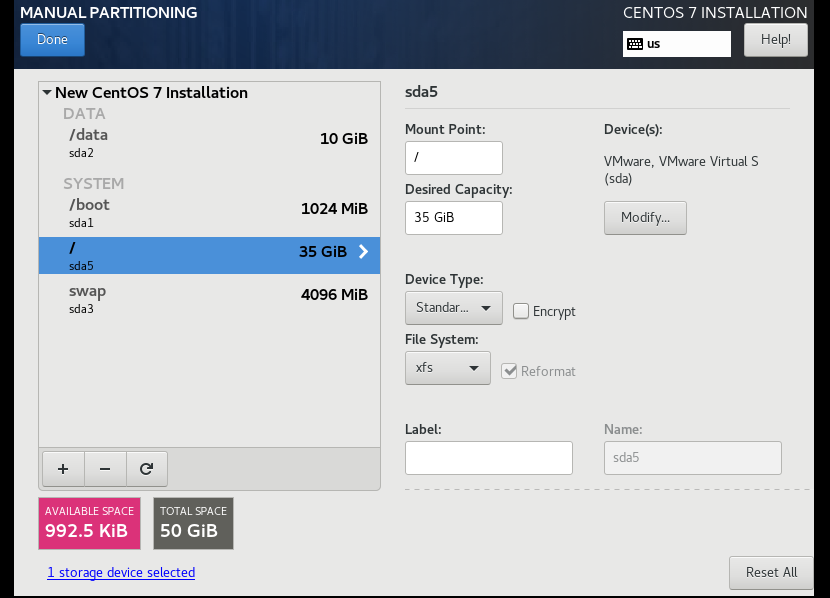Screen dimensions: 830x598
Task: Open the Device Type dropdown
Action: click(454, 307)
